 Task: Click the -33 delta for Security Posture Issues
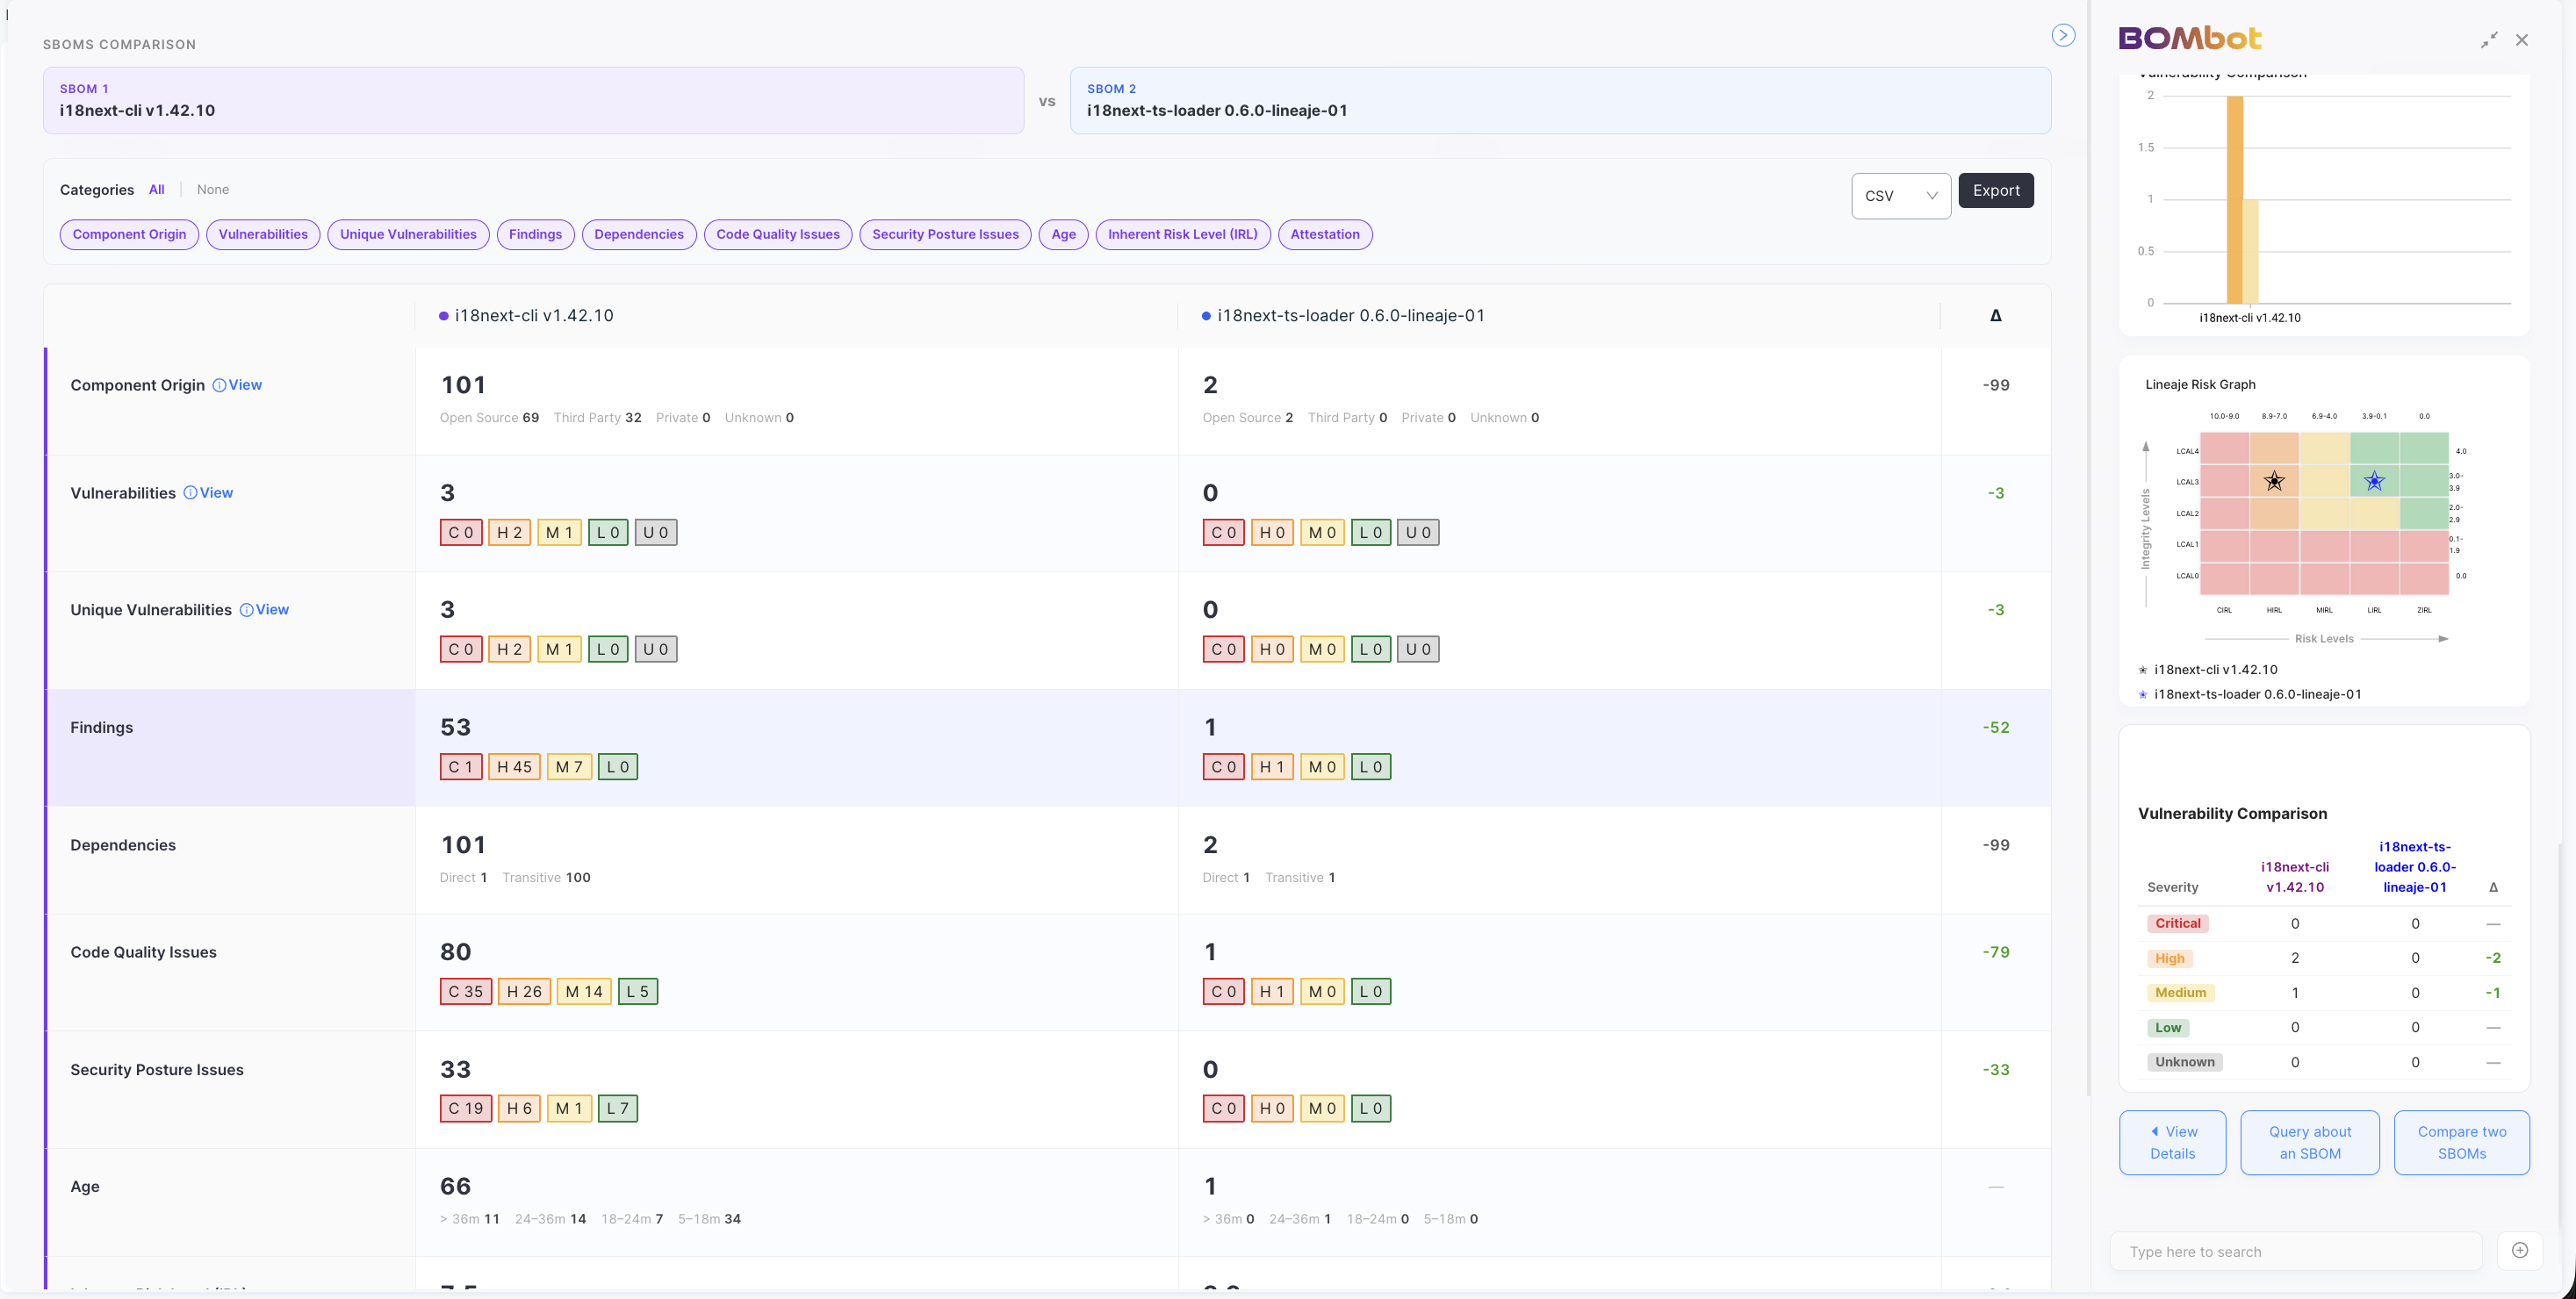tap(1996, 1069)
